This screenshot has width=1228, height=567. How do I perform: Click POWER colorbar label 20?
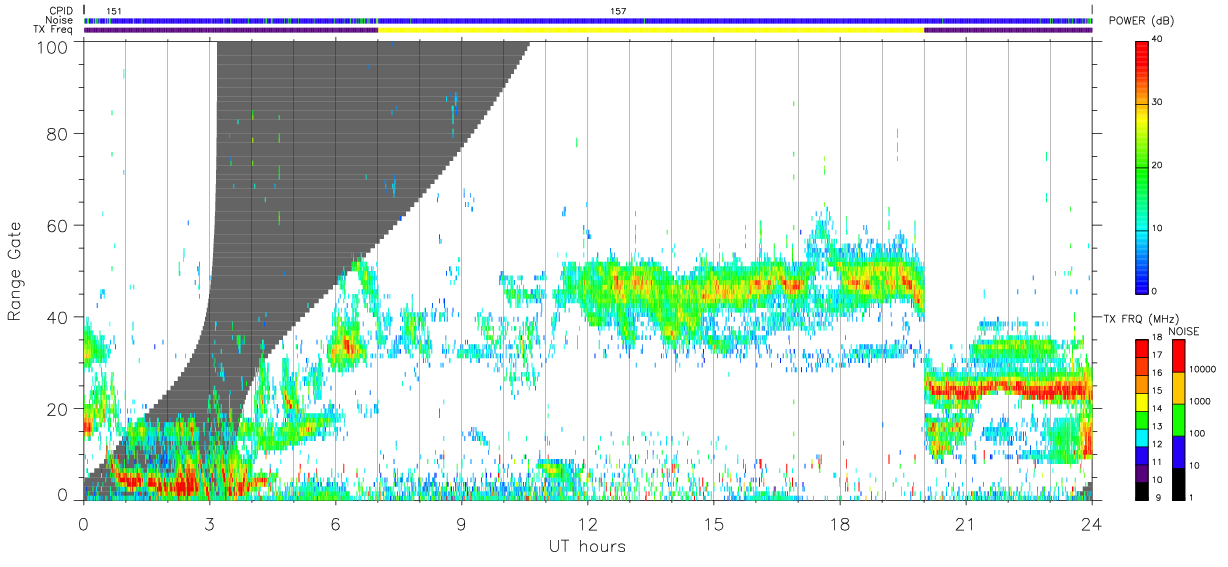pos(1158,166)
